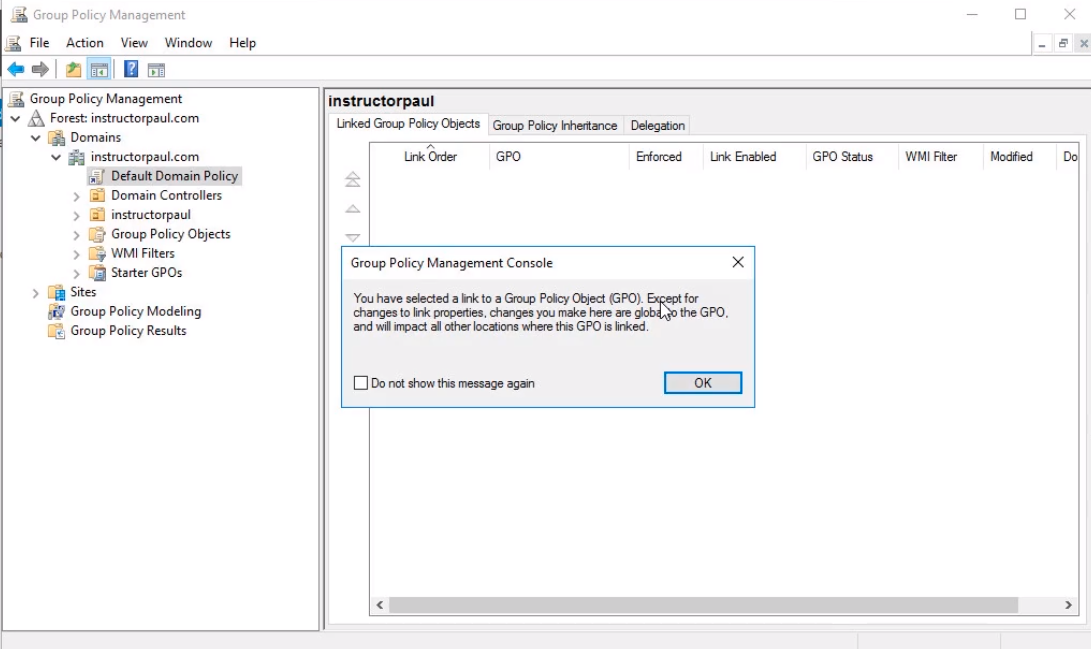
Task: Click the console icon beside the File menu
Action: pos(13,43)
